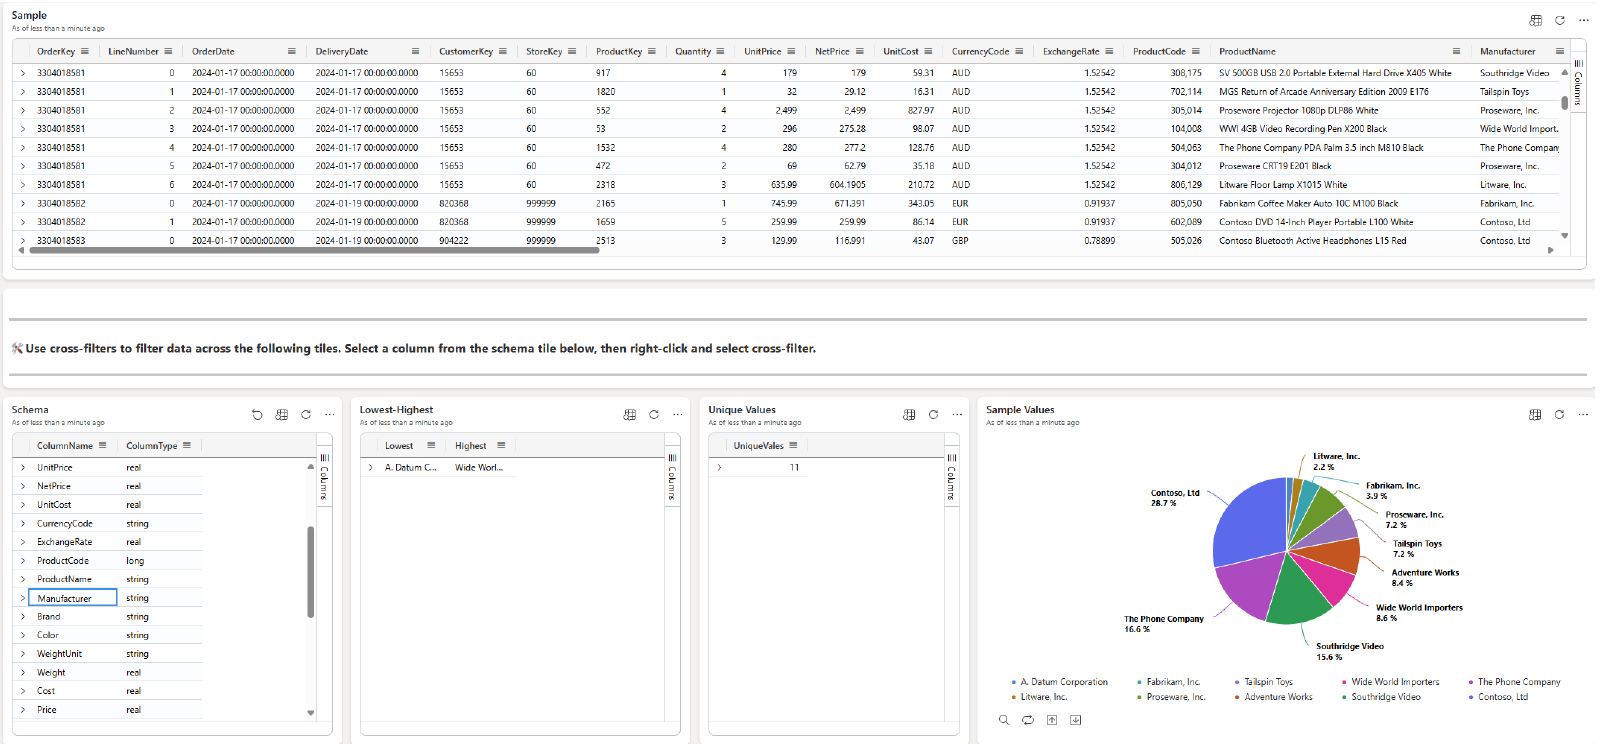Click the magnifier zoom icon below the pie chart

click(1004, 720)
